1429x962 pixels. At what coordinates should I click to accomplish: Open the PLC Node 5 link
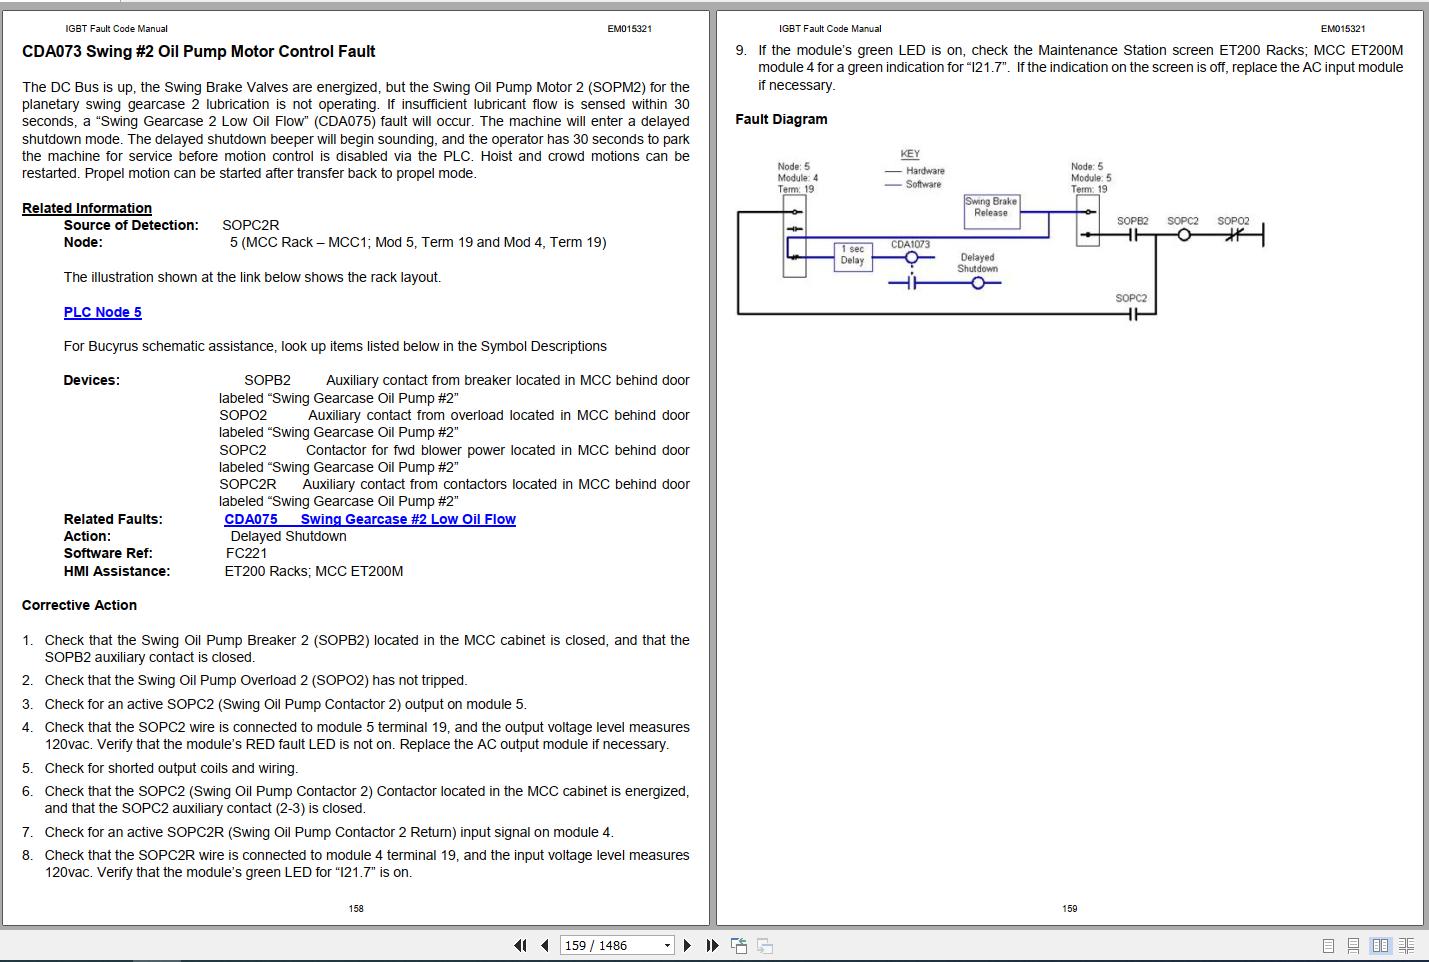[x=103, y=312]
